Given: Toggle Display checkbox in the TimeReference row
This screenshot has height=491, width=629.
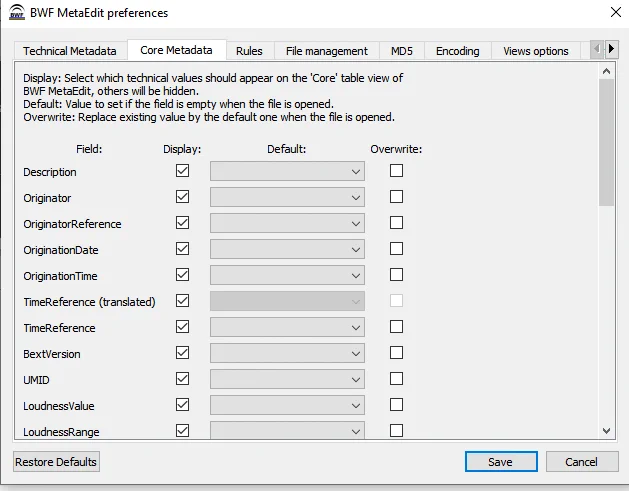Looking at the screenshot, I should tap(183, 327).
